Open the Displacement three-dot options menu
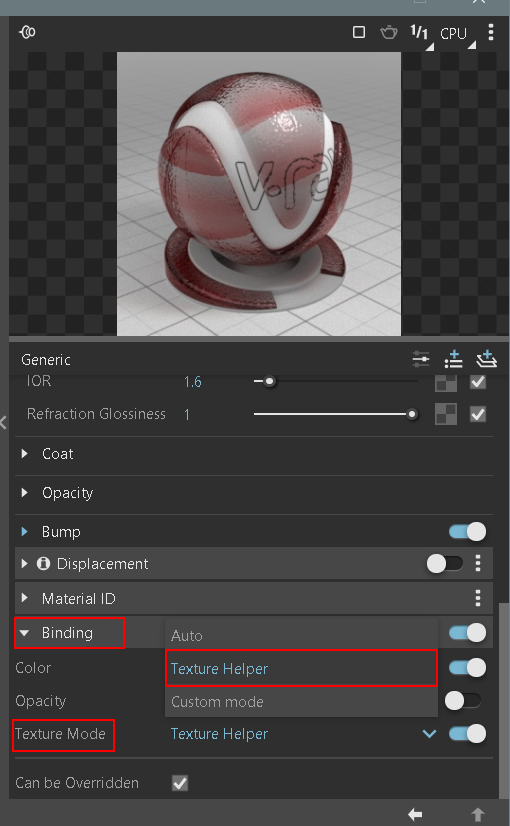The width and height of the screenshot is (510, 826). point(478,564)
